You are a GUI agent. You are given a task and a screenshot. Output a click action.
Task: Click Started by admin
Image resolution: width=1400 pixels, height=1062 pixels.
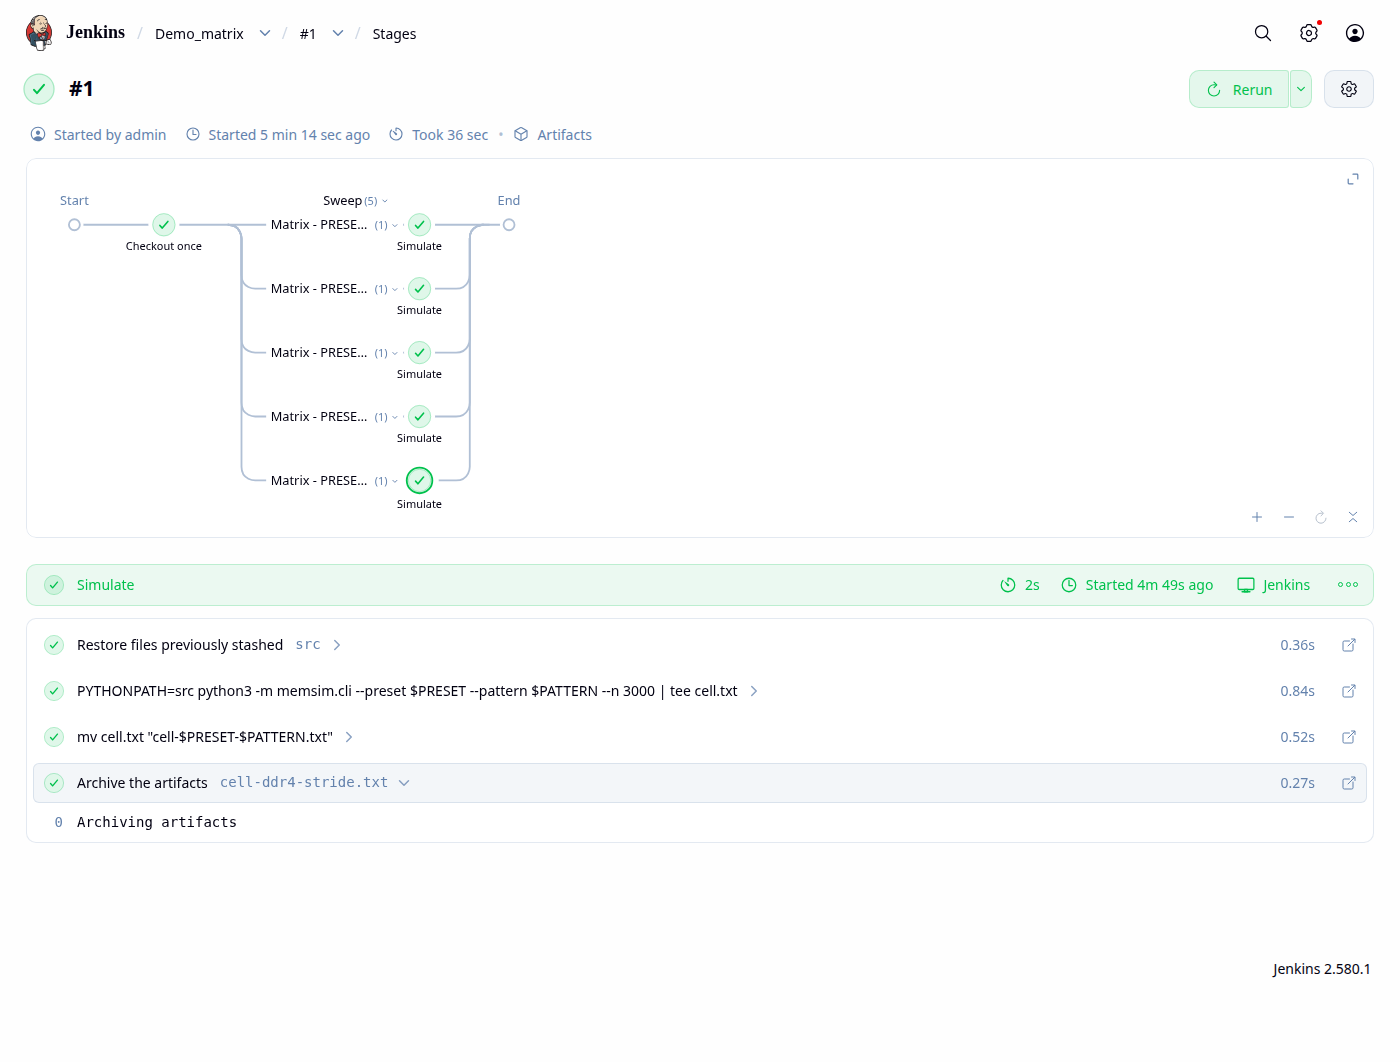(98, 135)
